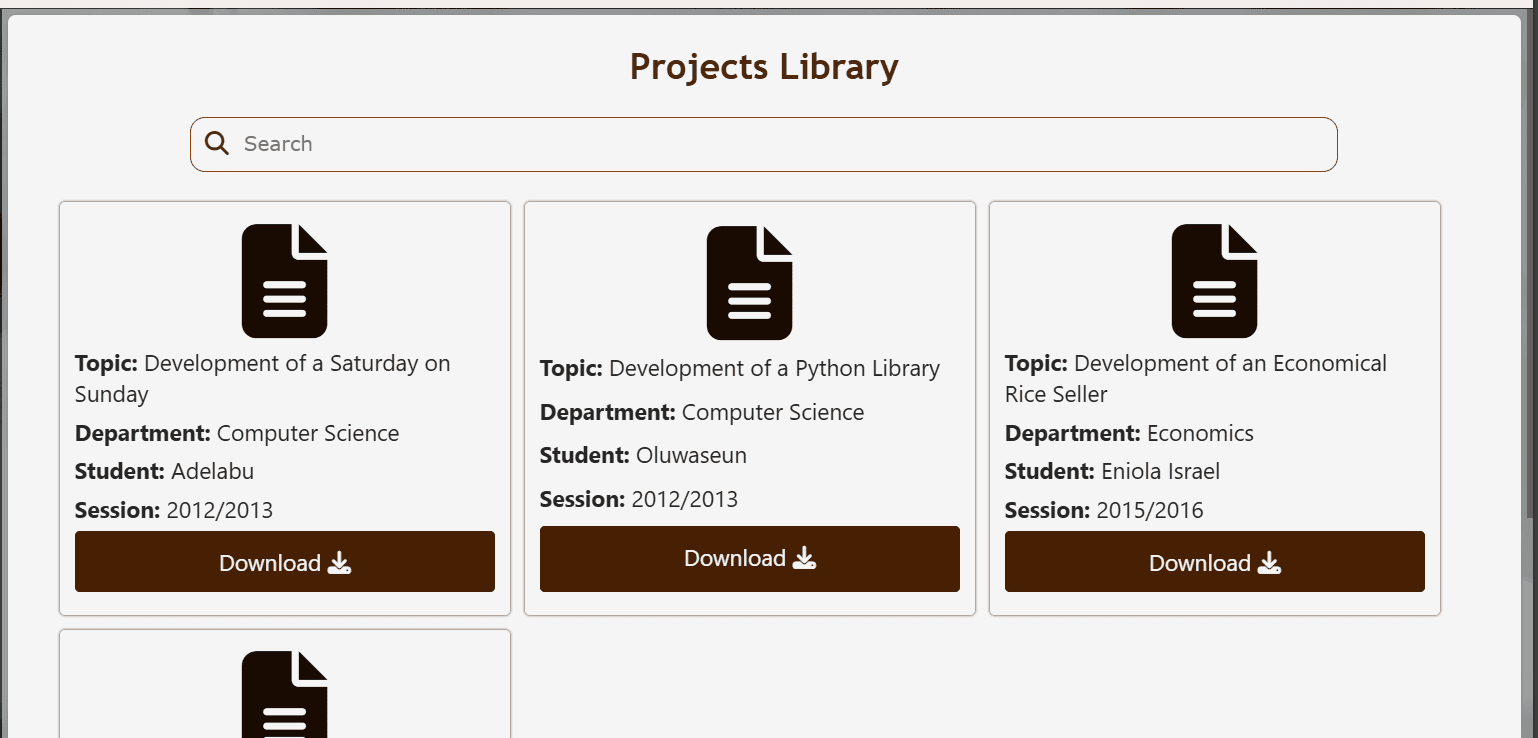Image resolution: width=1538 pixels, height=738 pixels.
Task: Select the Projects Library page title
Action: click(763, 66)
